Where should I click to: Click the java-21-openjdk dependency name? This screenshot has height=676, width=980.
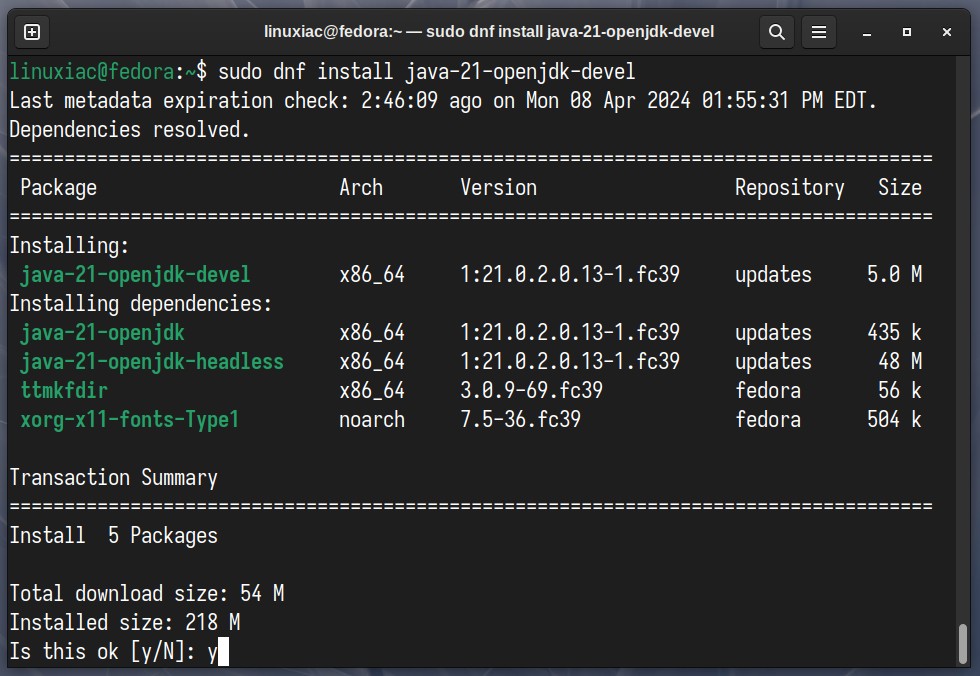102,333
